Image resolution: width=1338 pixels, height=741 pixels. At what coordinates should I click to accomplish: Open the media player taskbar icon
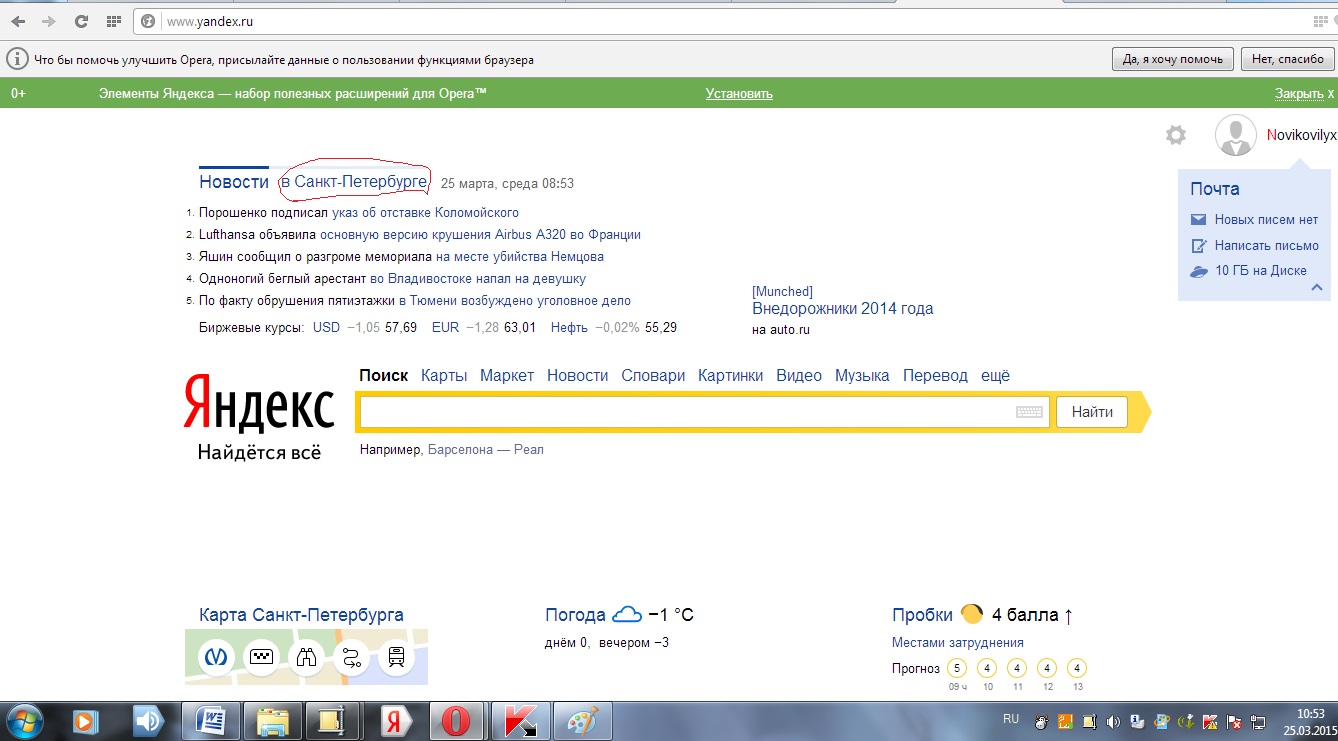click(85, 721)
